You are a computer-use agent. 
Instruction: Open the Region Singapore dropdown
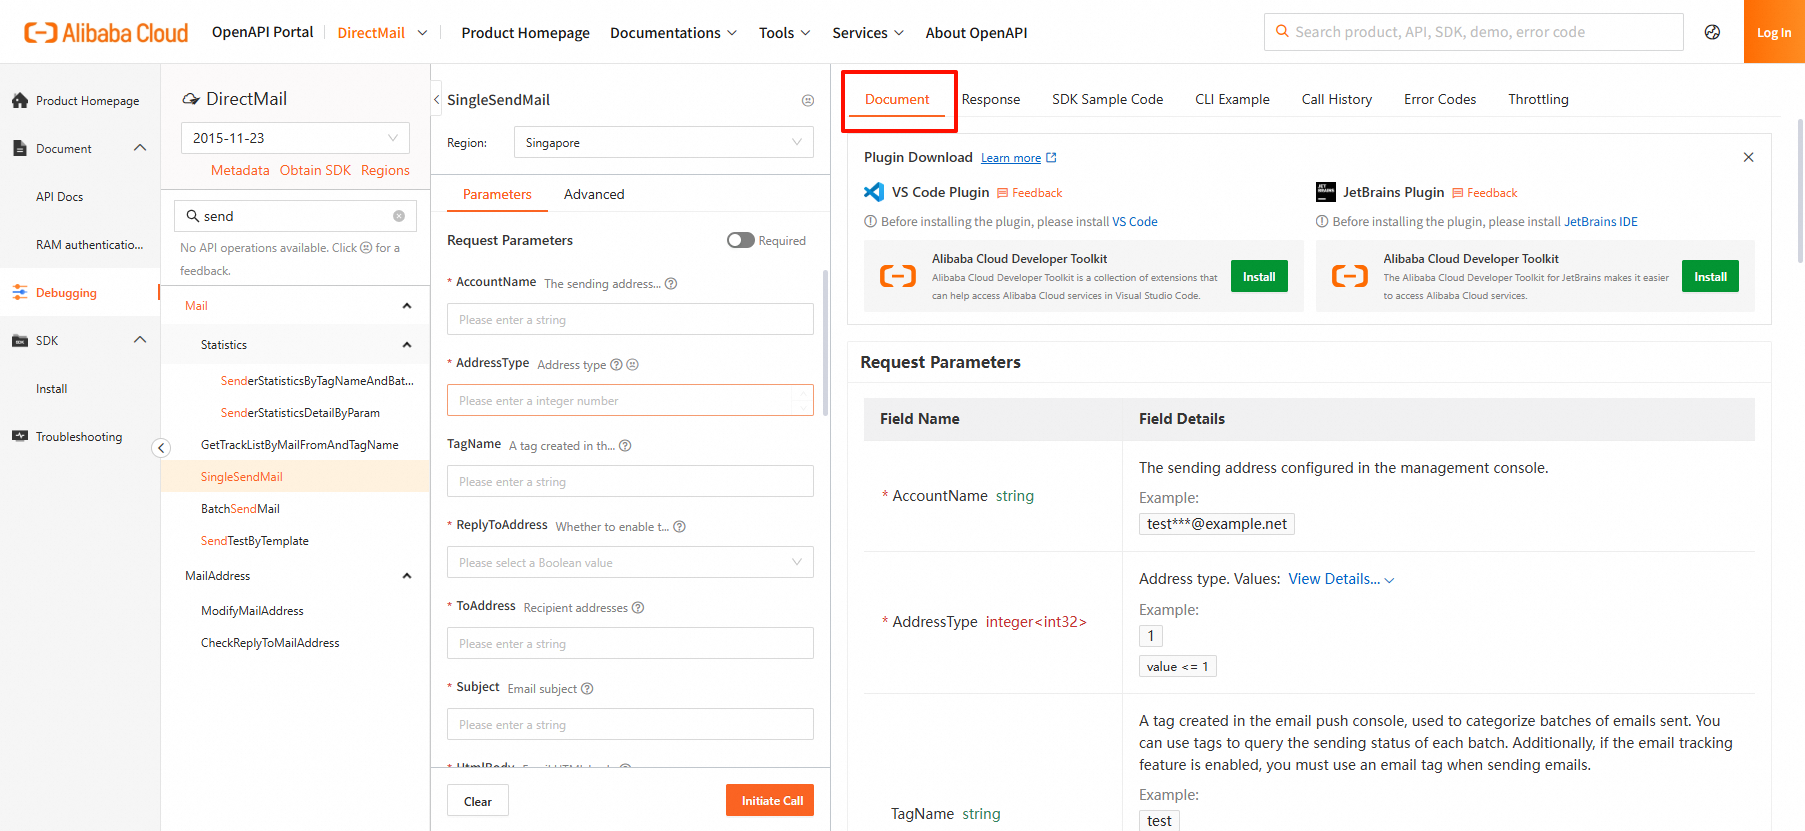(x=664, y=142)
